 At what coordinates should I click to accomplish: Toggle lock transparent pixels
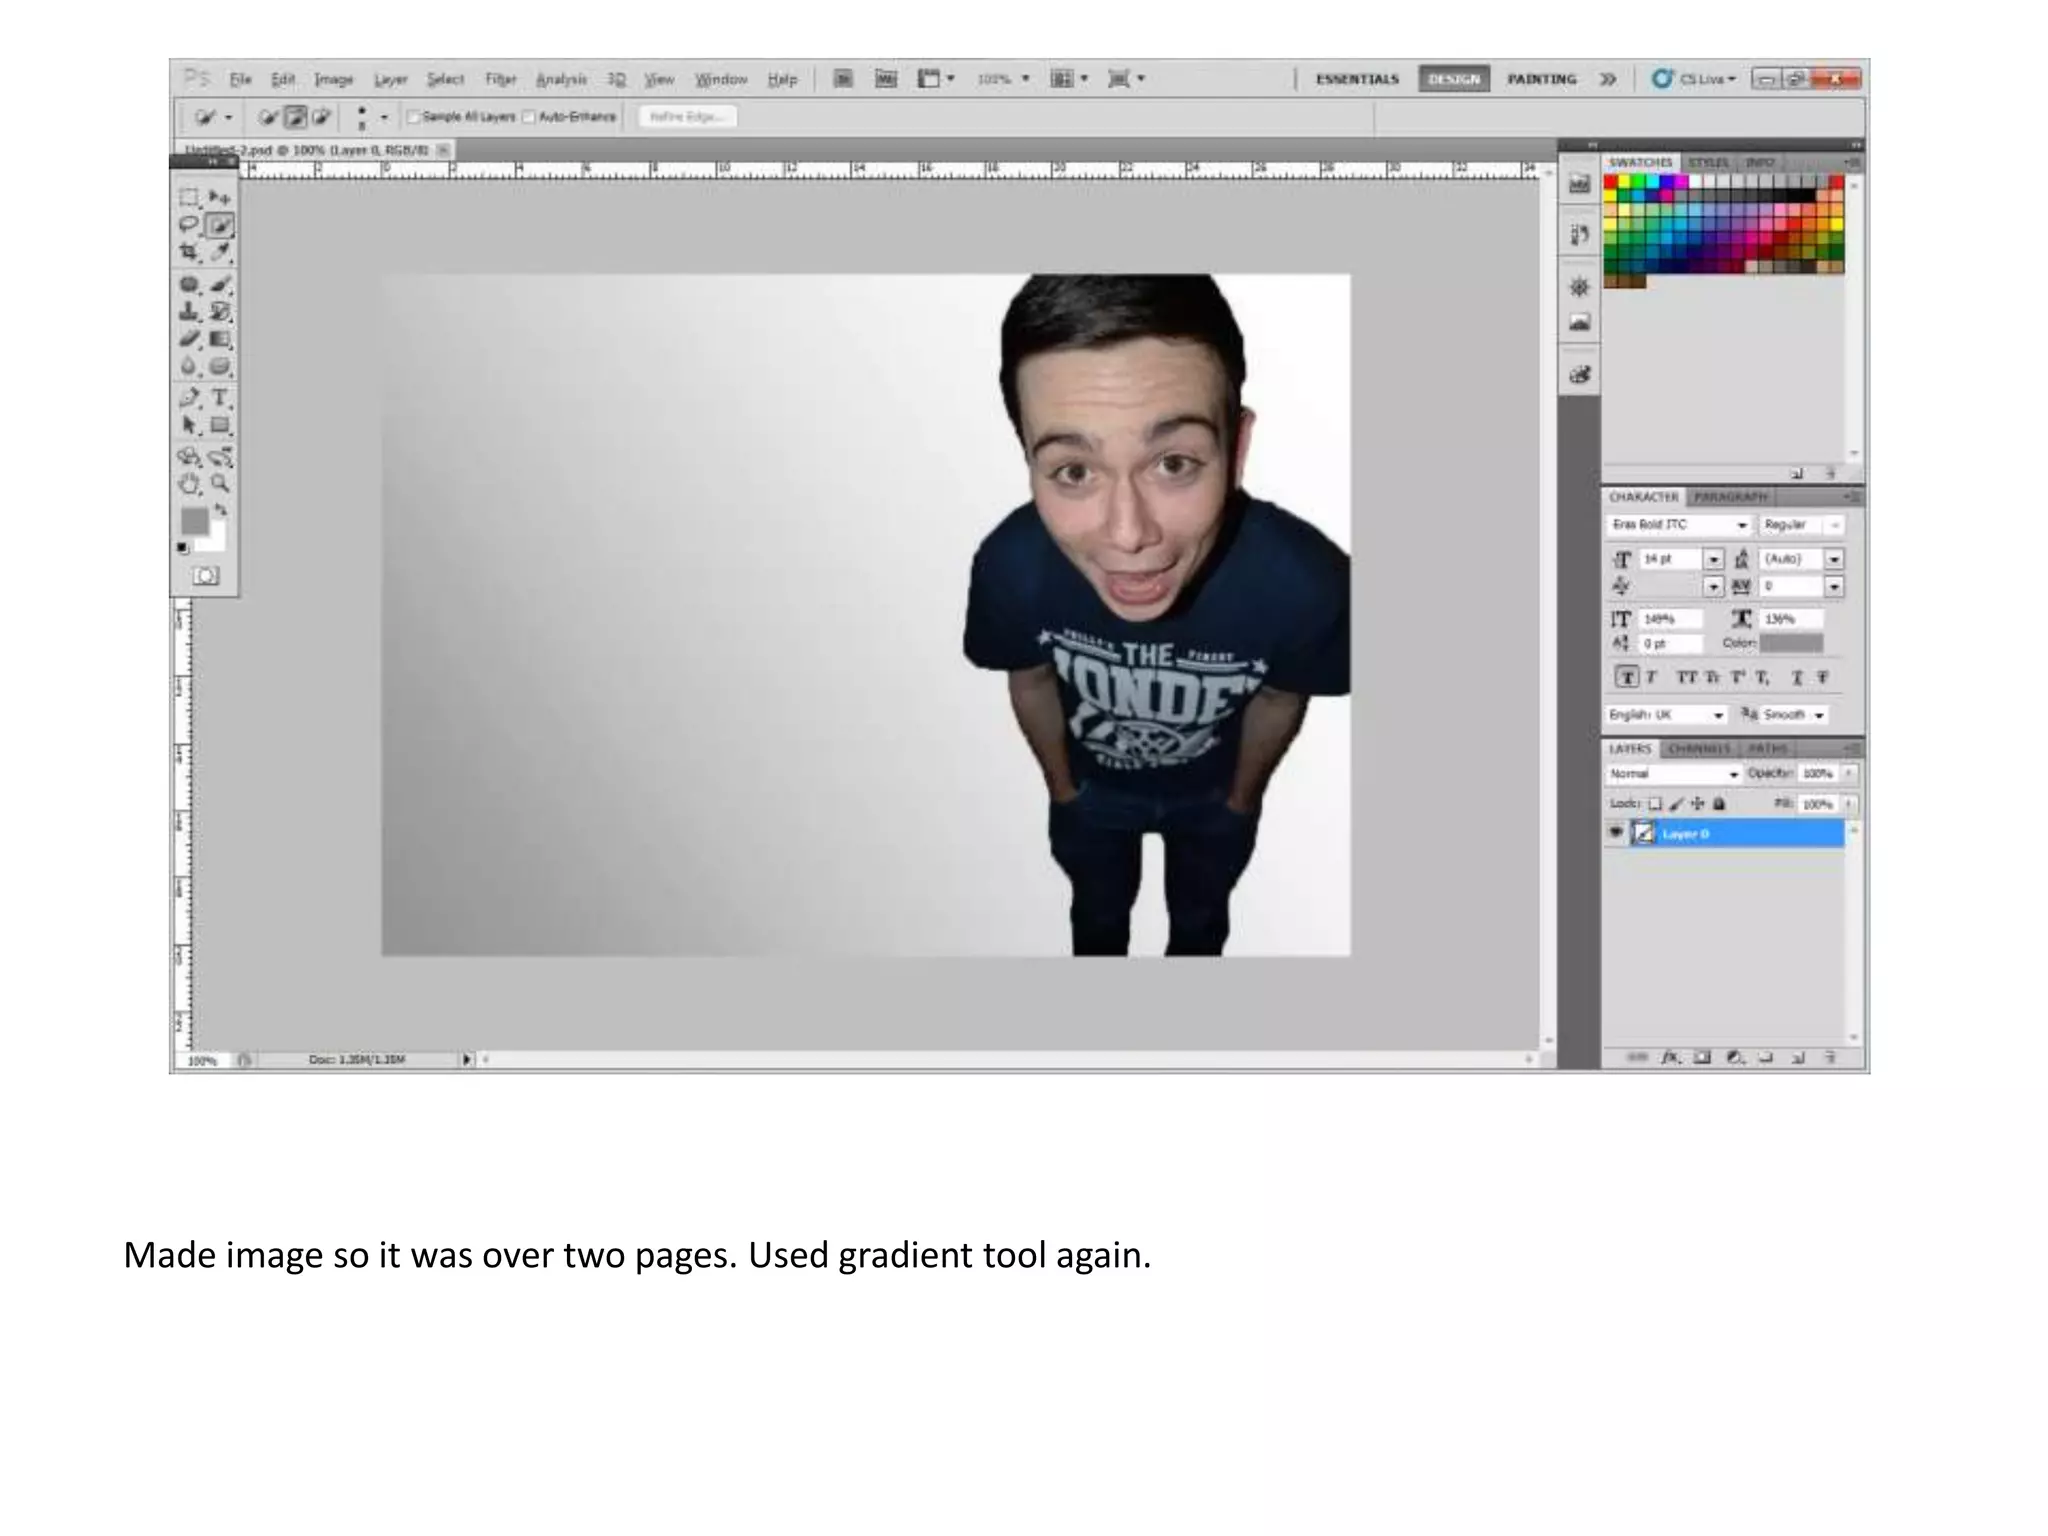[x=1655, y=803]
